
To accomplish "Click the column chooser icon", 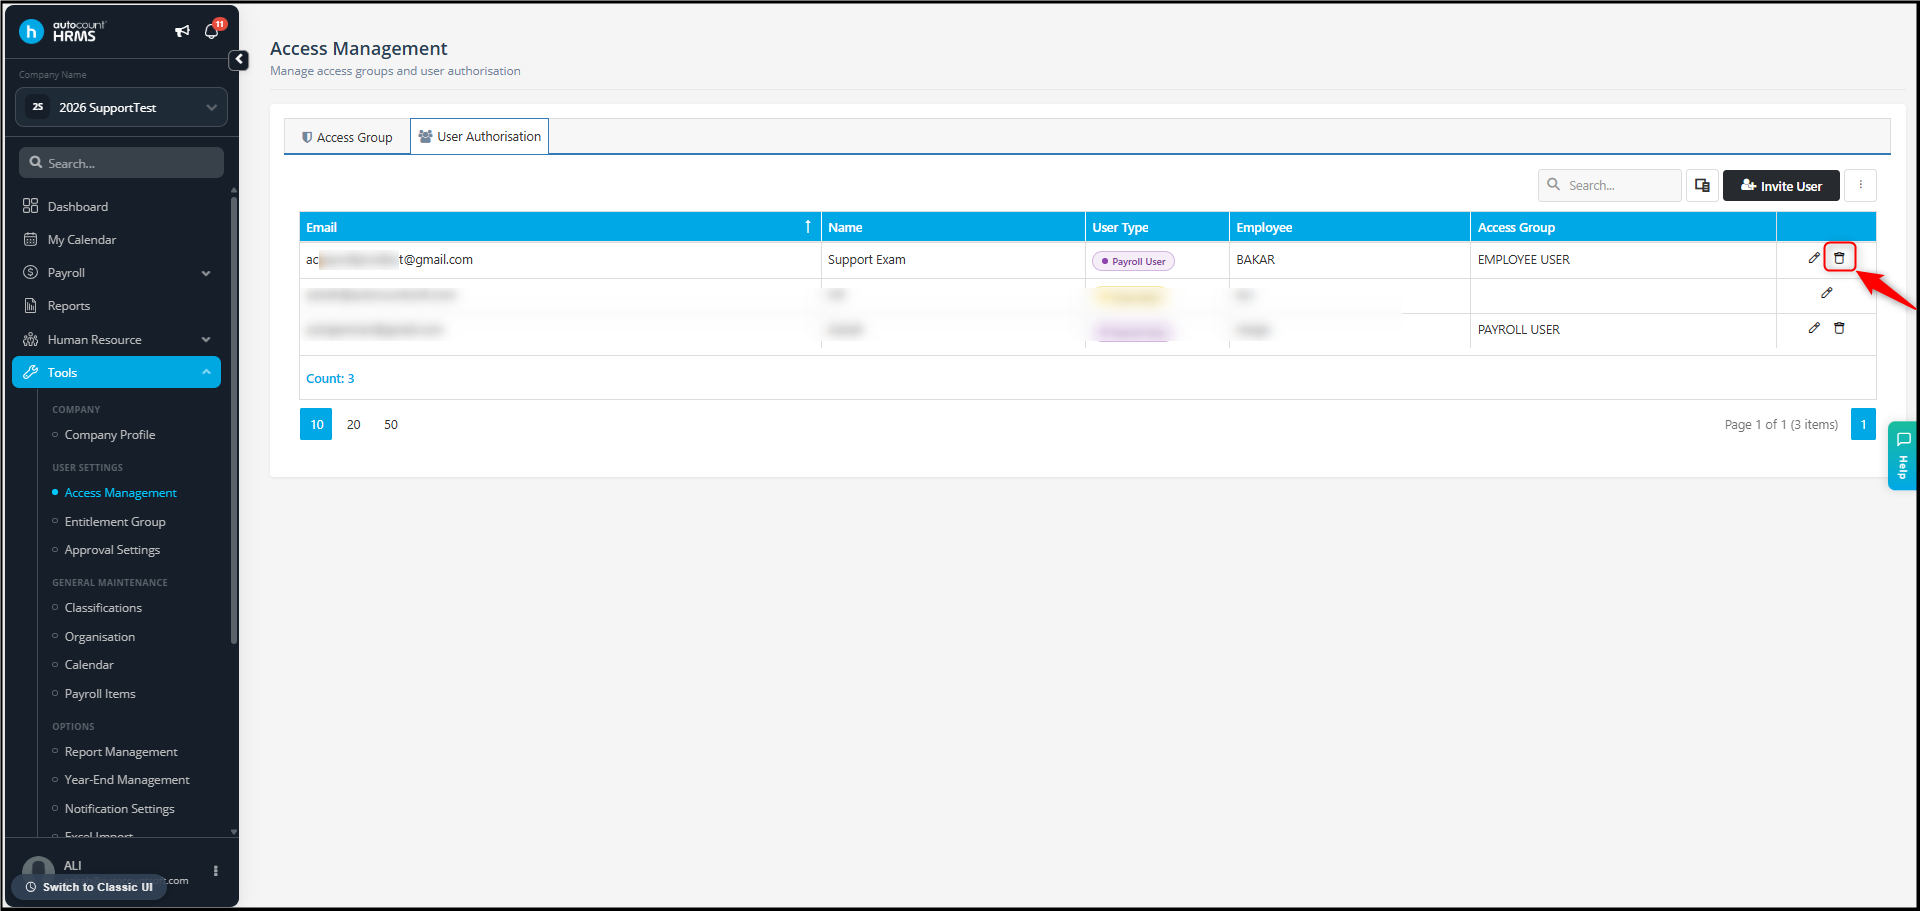I will tap(1702, 185).
